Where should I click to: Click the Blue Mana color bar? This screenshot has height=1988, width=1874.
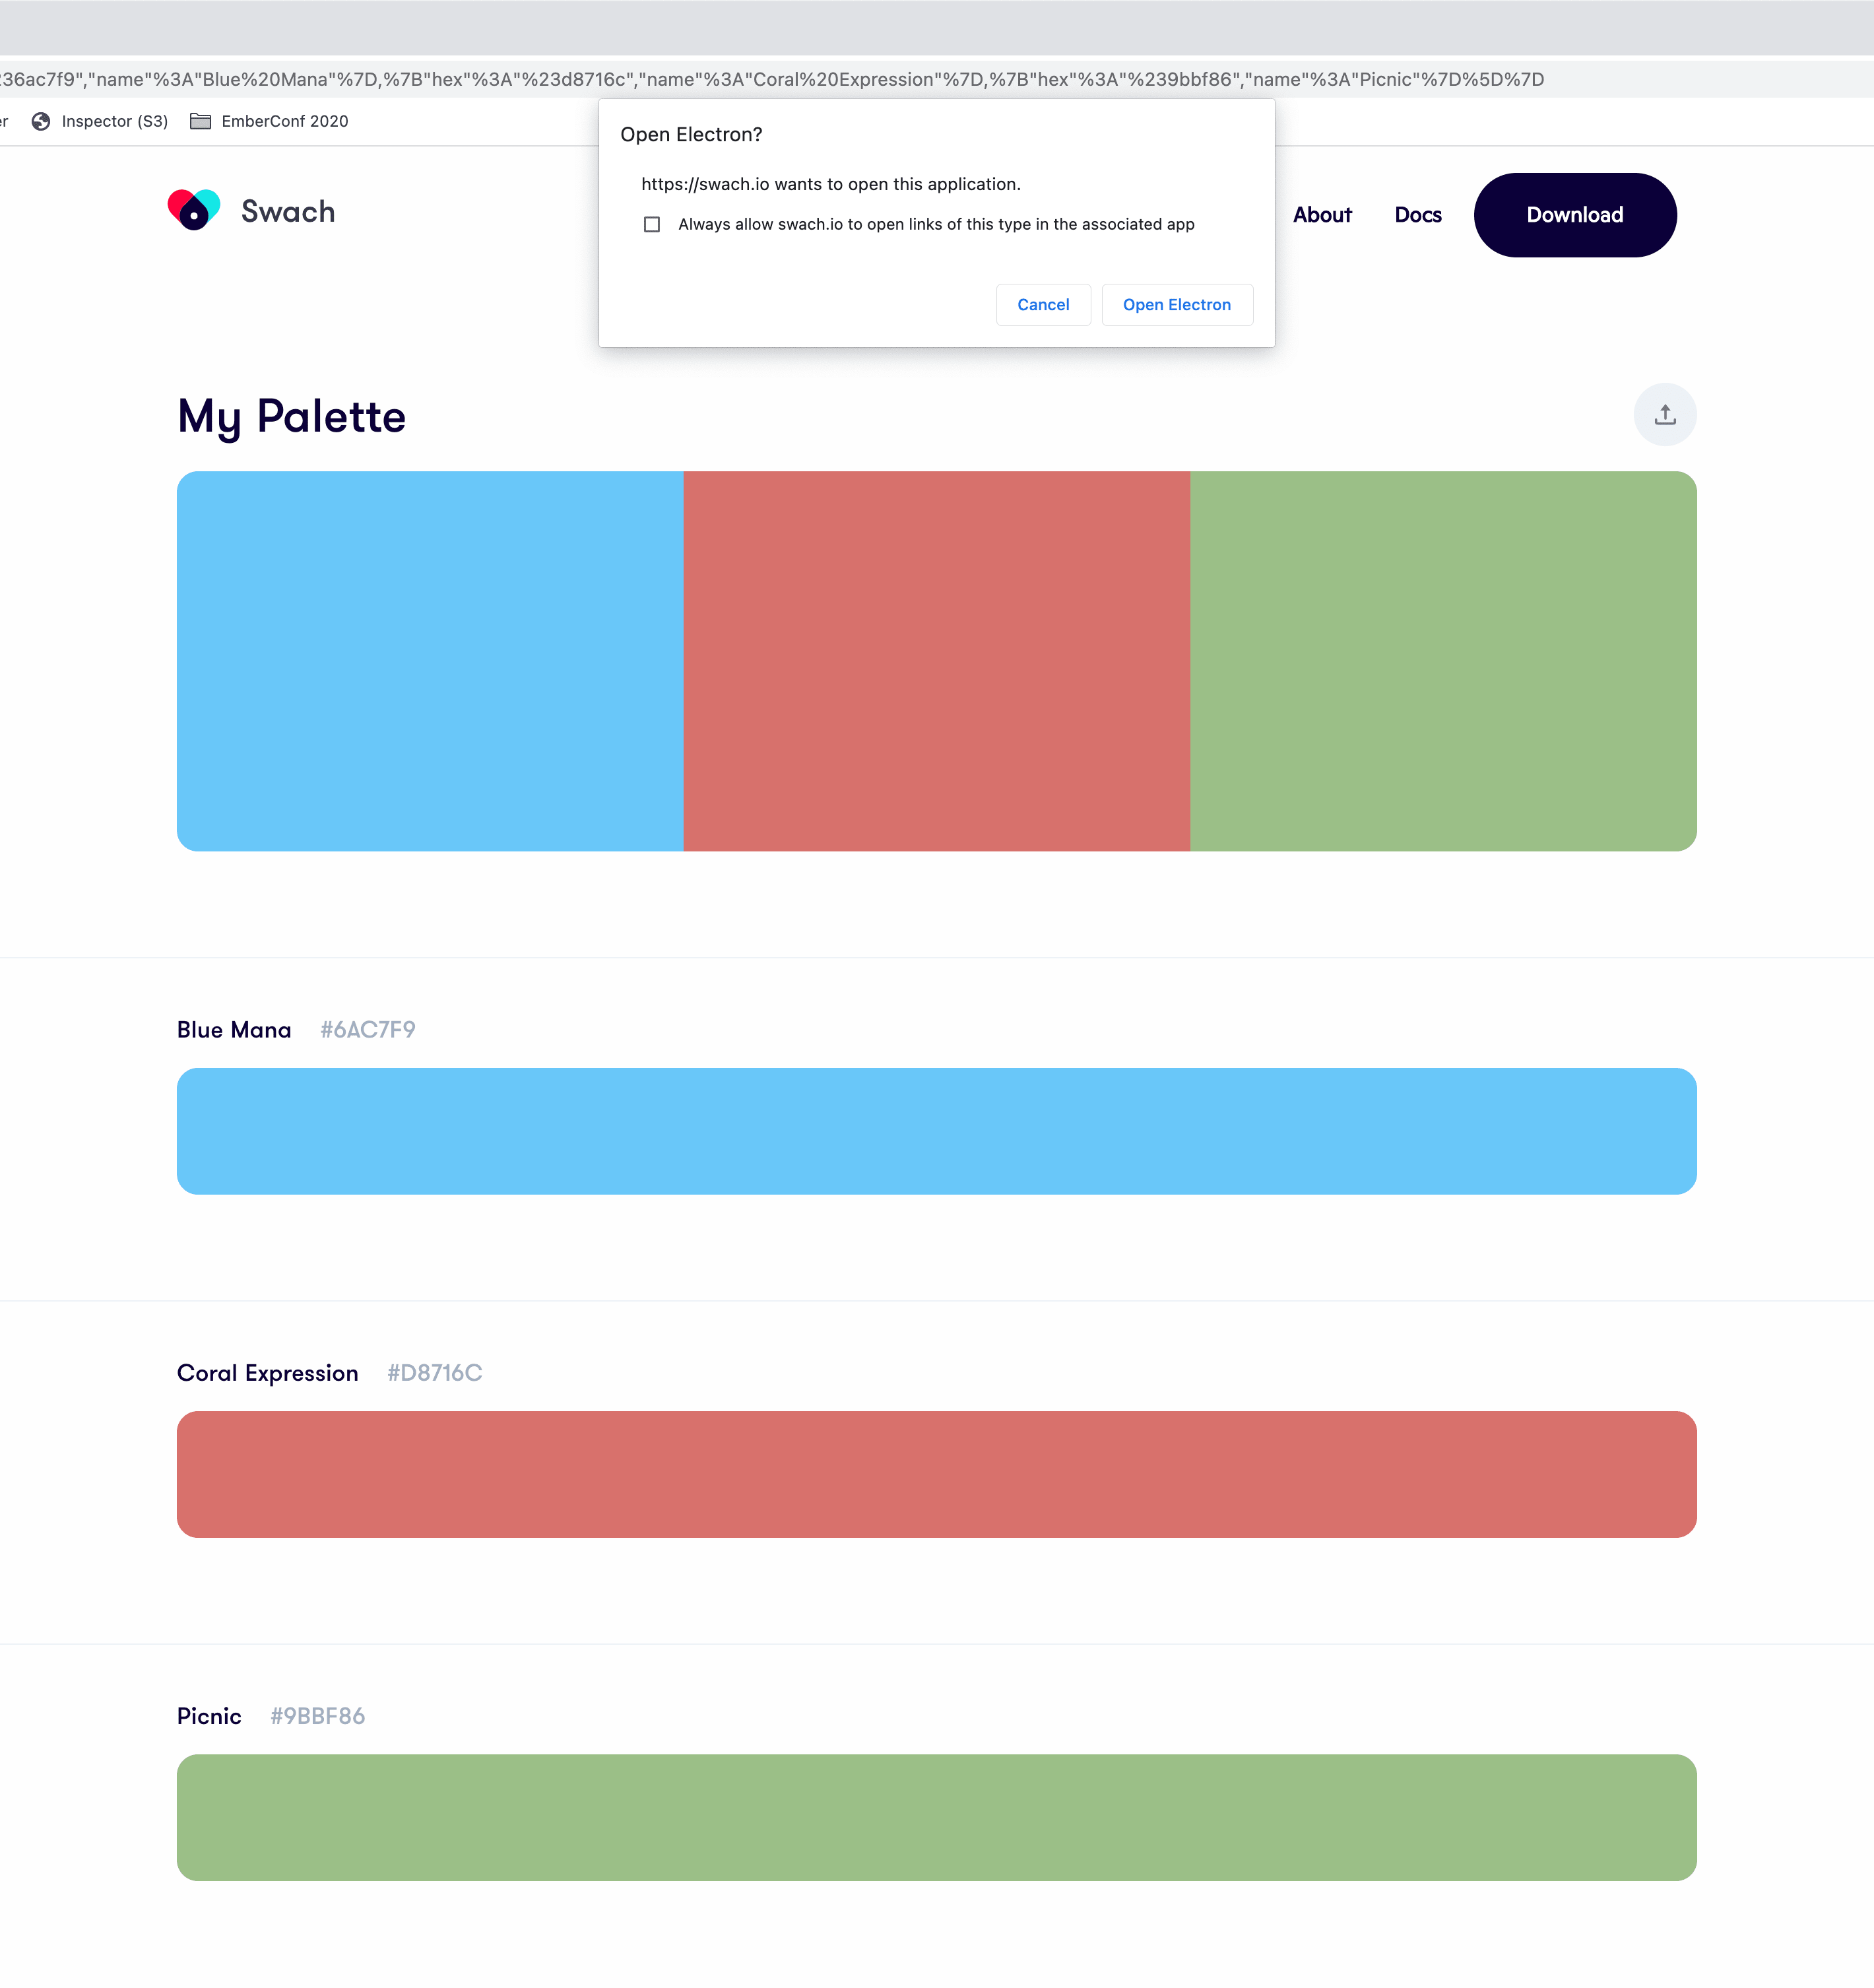pos(936,1131)
